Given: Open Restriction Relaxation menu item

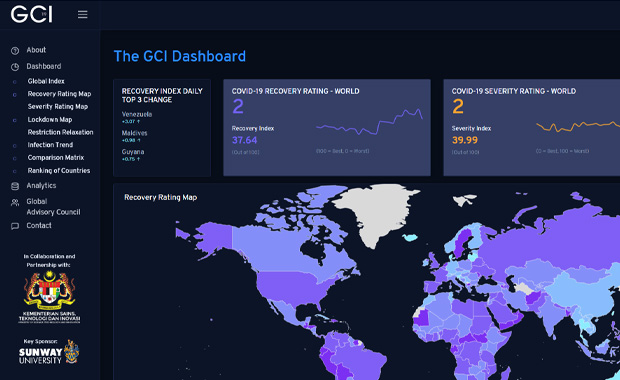Looking at the screenshot, I should (60, 132).
